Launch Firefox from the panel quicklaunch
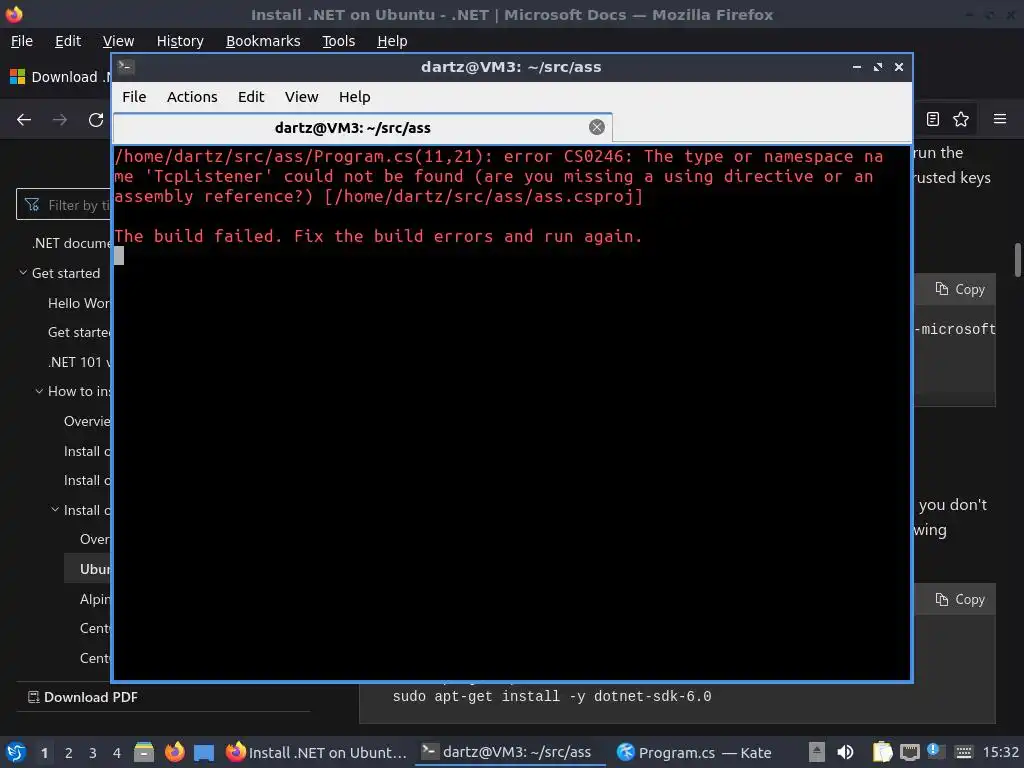Image resolution: width=1024 pixels, height=768 pixels. click(x=174, y=752)
